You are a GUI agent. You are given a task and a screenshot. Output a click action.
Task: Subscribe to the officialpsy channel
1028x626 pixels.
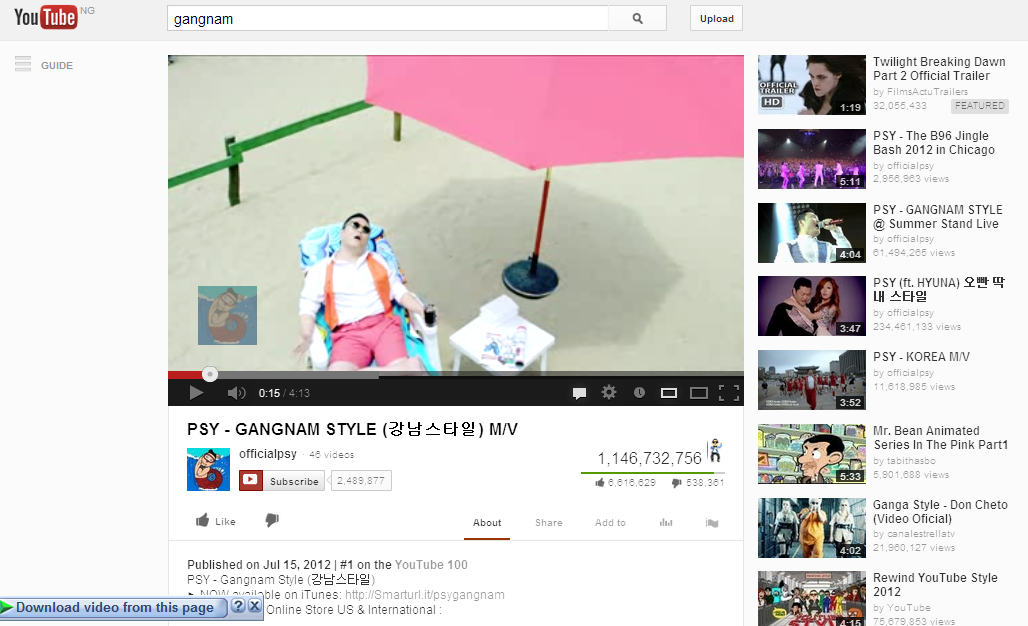[282, 481]
